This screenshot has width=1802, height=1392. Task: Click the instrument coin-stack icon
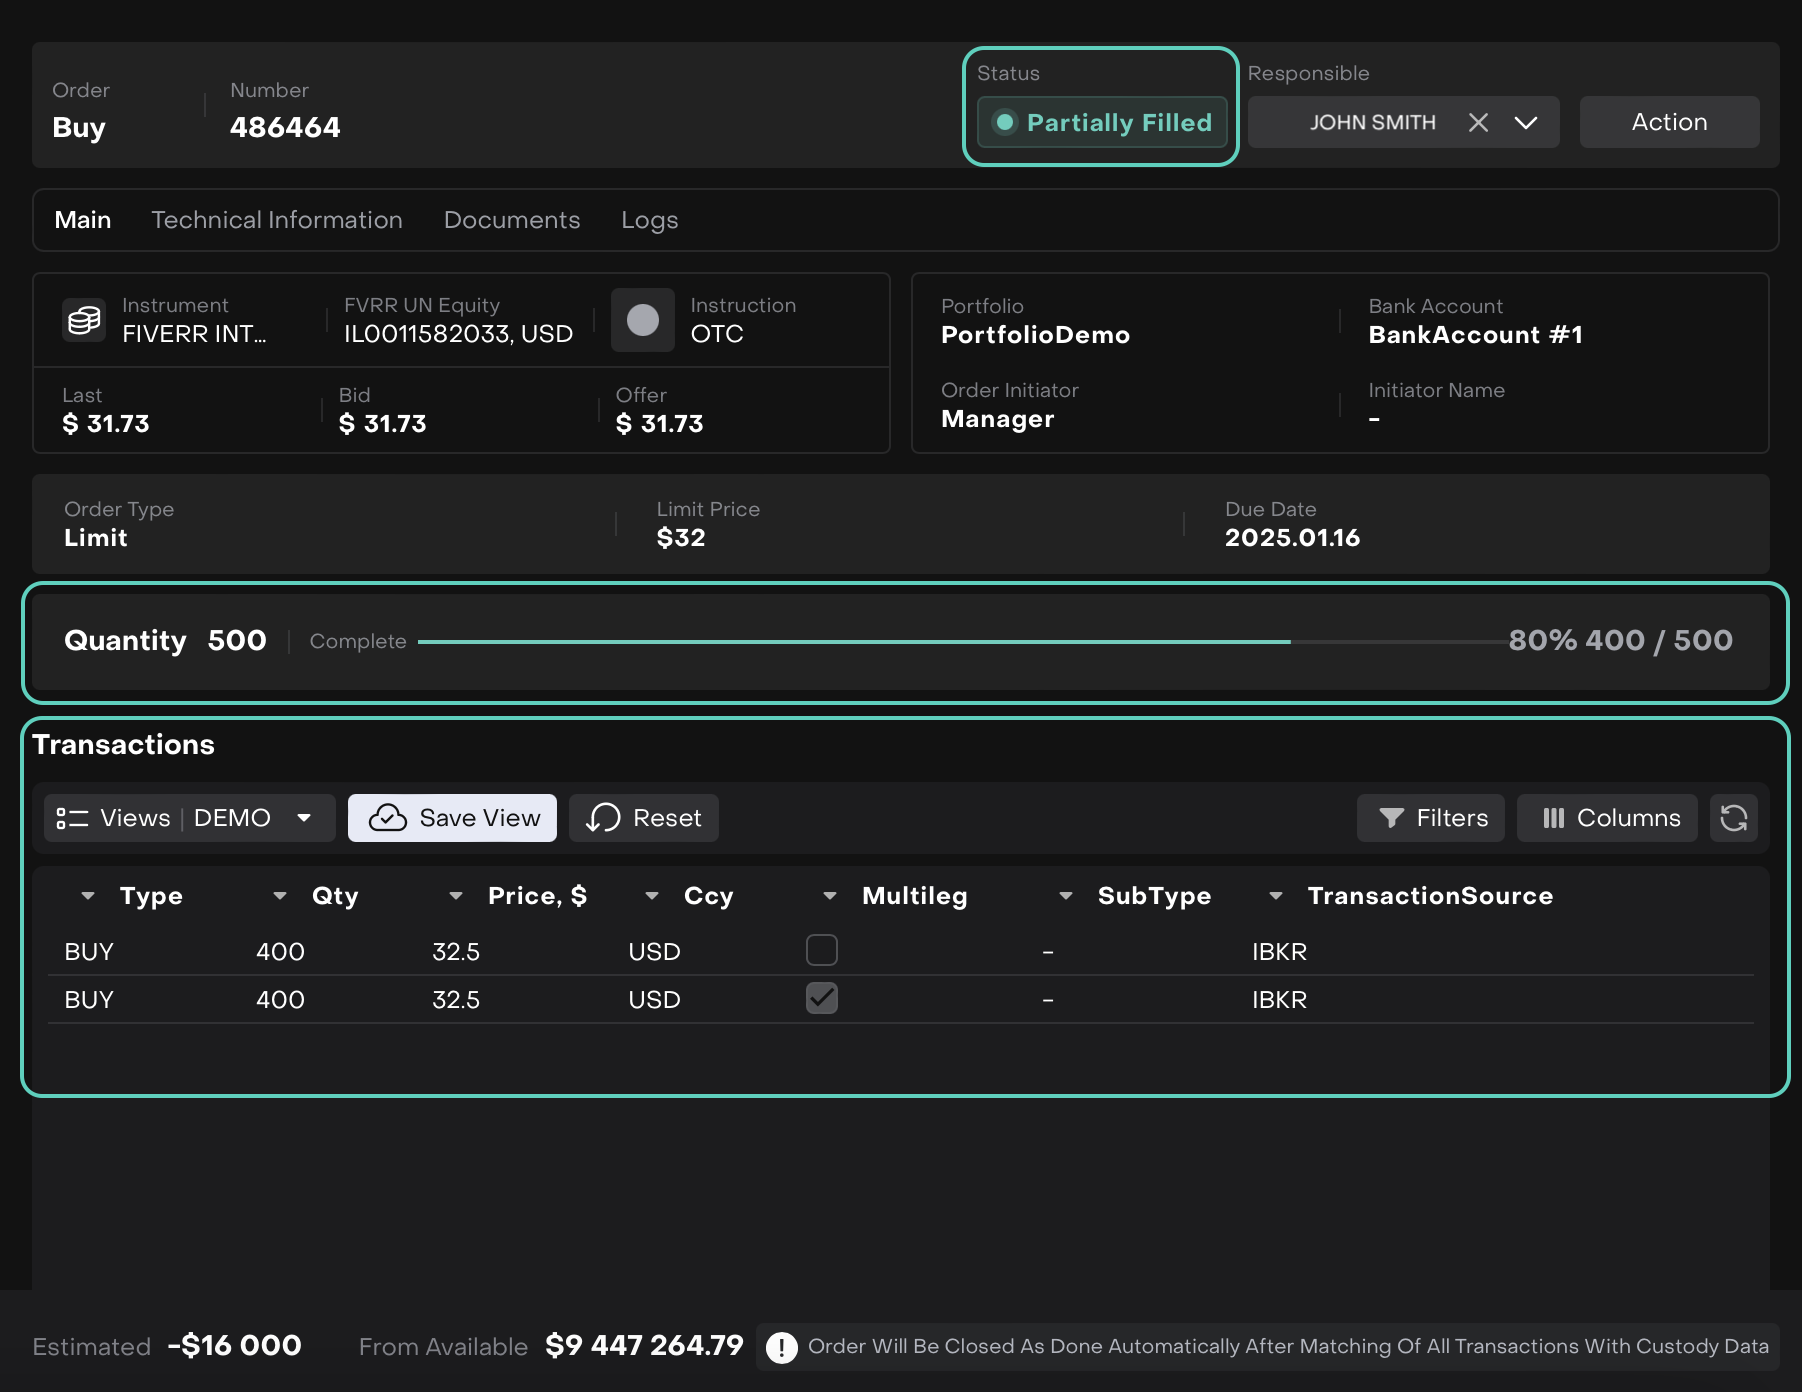pos(84,320)
